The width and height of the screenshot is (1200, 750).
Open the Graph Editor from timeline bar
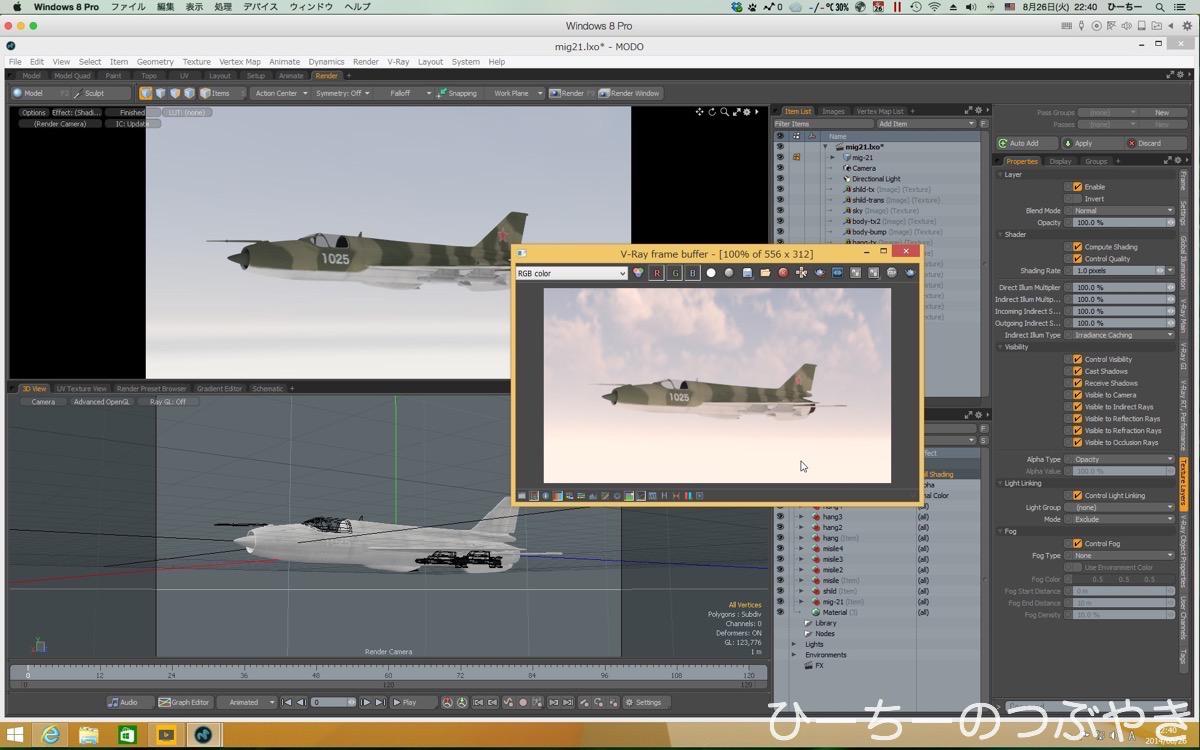(185, 702)
